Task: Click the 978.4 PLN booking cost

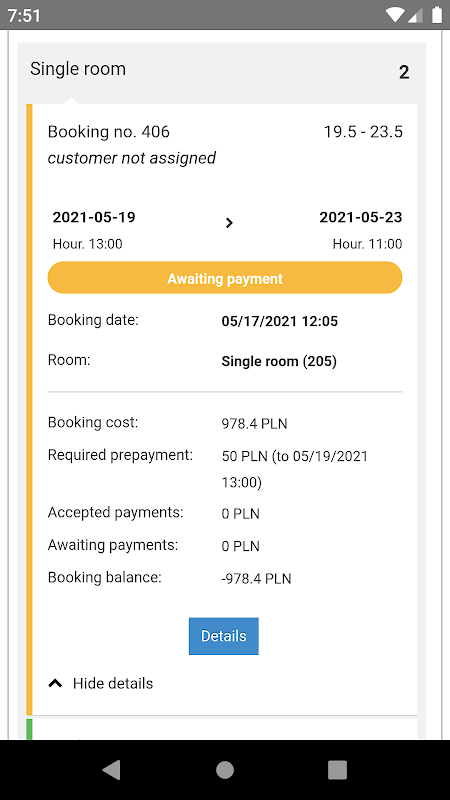Action: [x=254, y=424]
